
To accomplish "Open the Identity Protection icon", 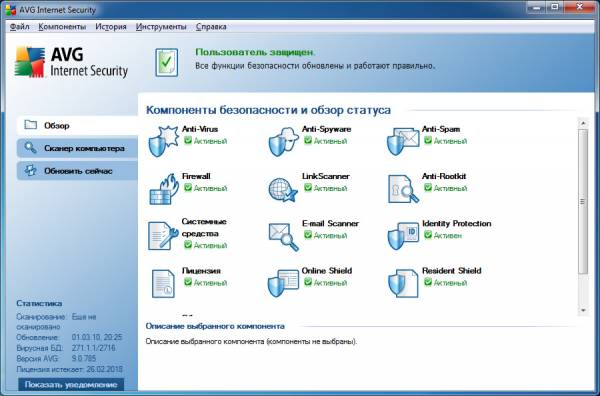I will [x=403, y=236].
